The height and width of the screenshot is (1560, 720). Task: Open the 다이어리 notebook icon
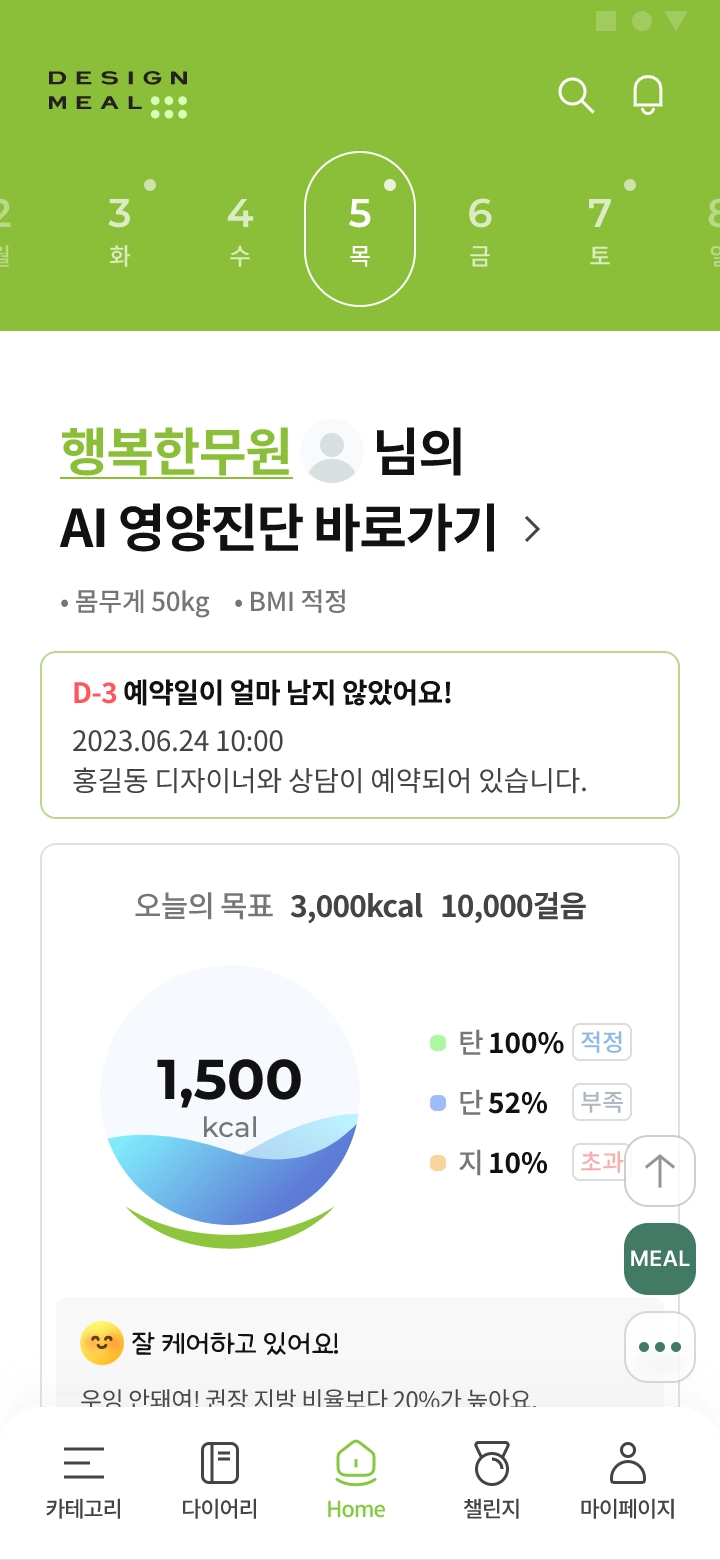click(219, 1478)
